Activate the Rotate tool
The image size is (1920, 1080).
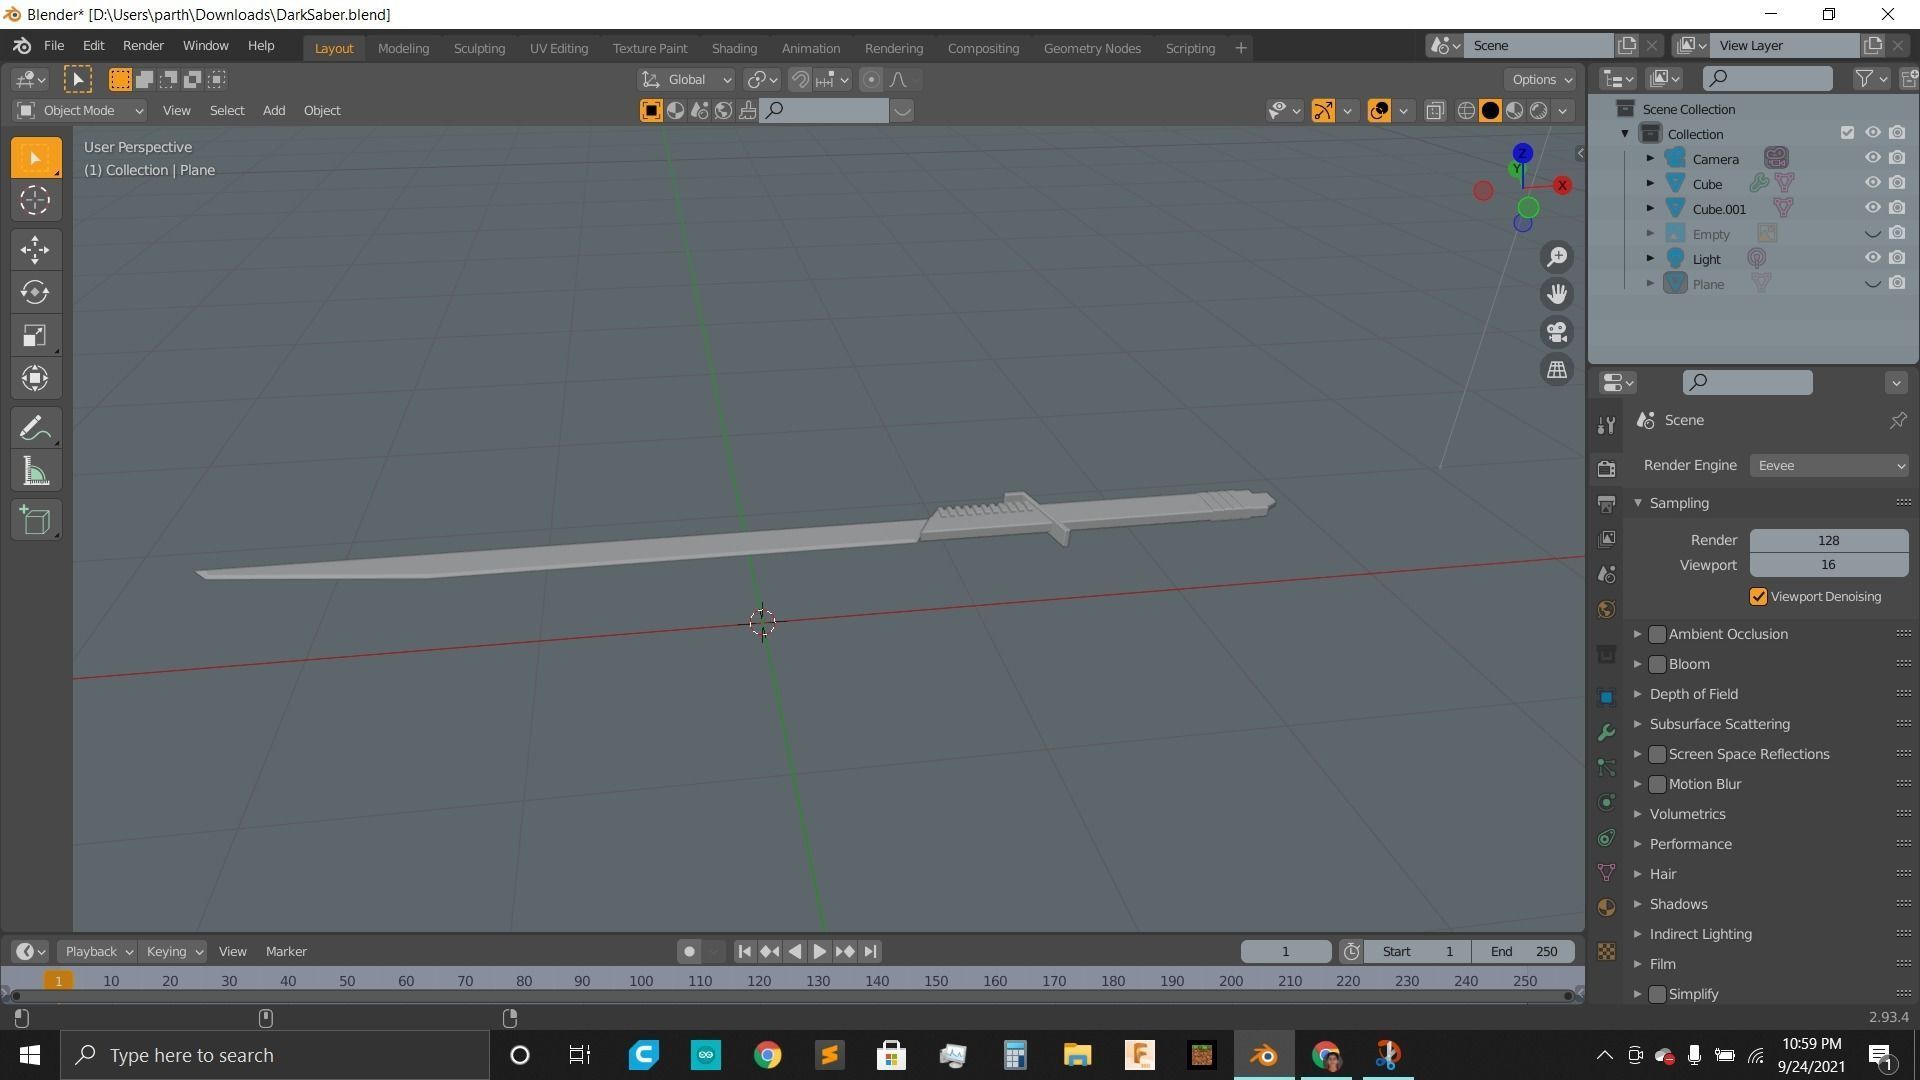pos(35,292)
